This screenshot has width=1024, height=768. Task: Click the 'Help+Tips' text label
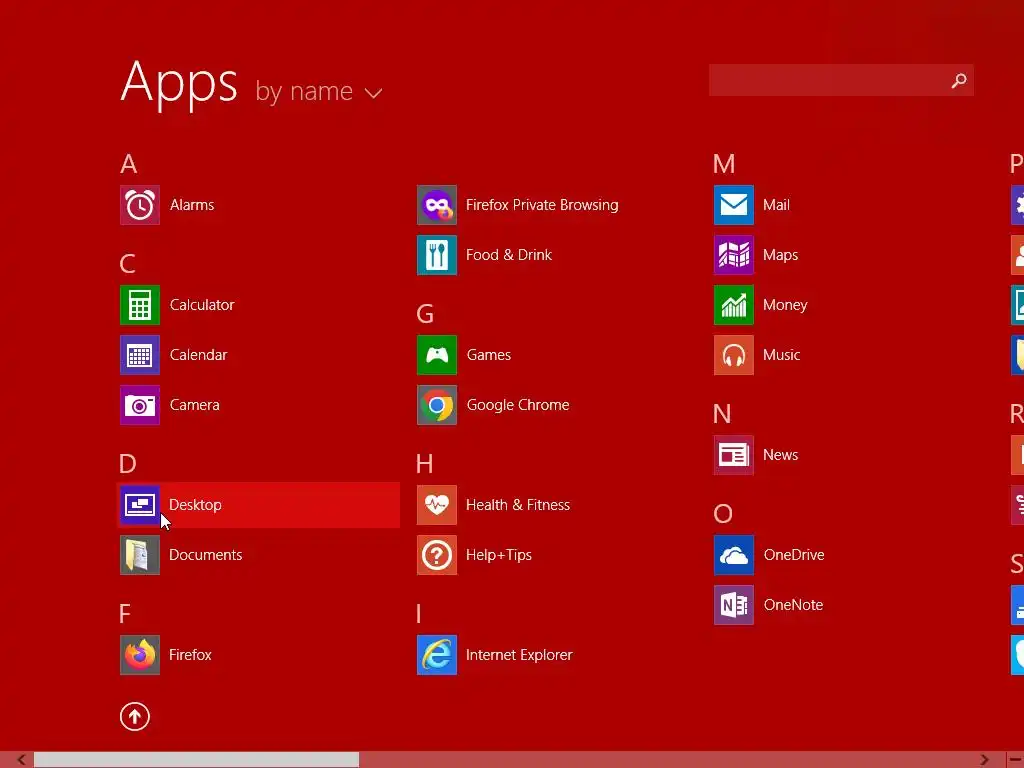coord(499,555)
